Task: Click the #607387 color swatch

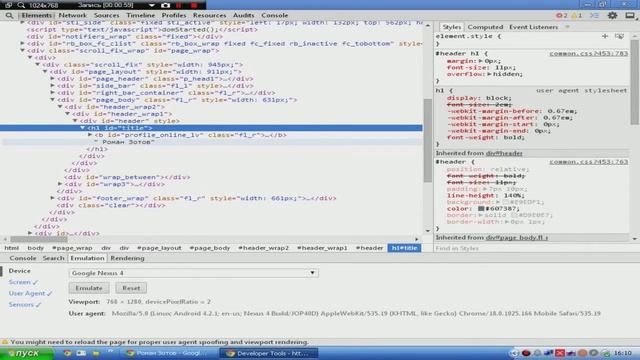Action: [481, 209]
